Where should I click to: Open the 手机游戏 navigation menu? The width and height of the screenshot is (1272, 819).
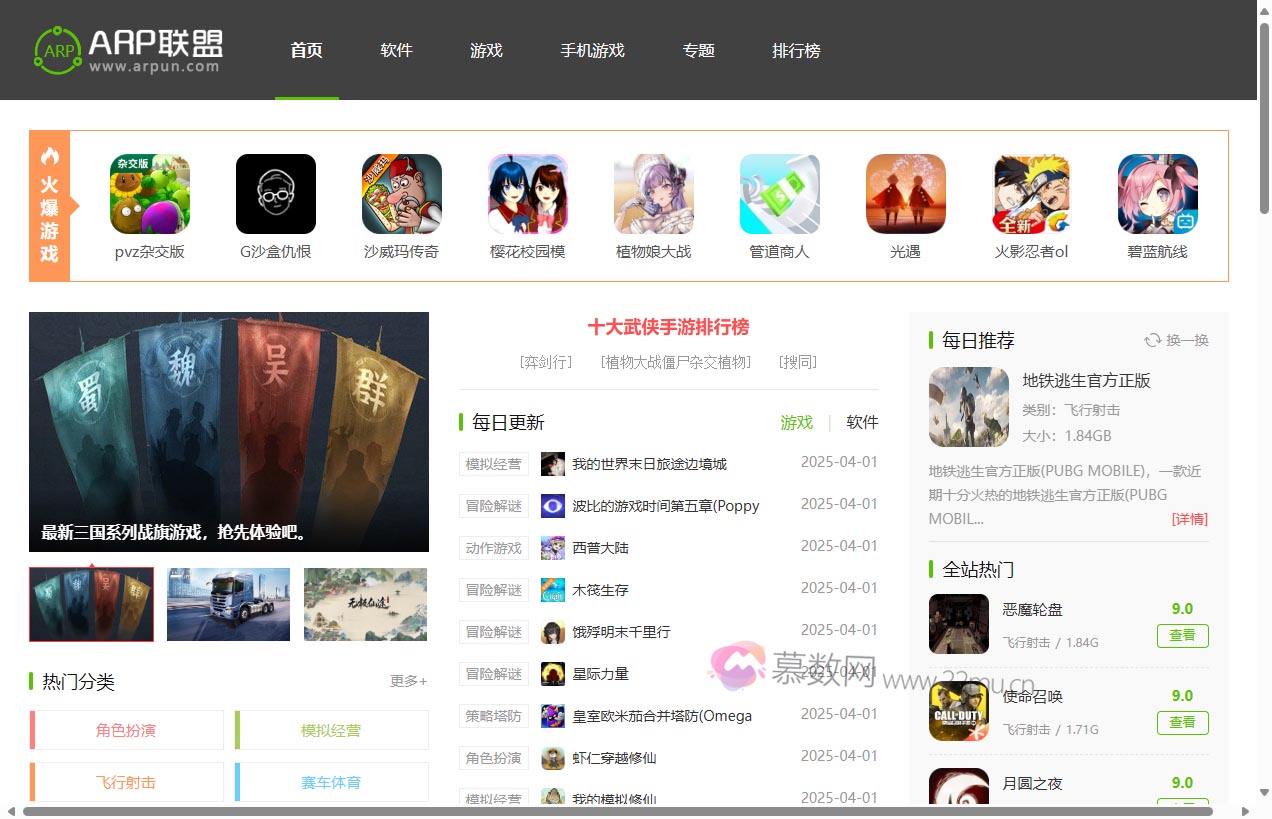pos(592,51)
